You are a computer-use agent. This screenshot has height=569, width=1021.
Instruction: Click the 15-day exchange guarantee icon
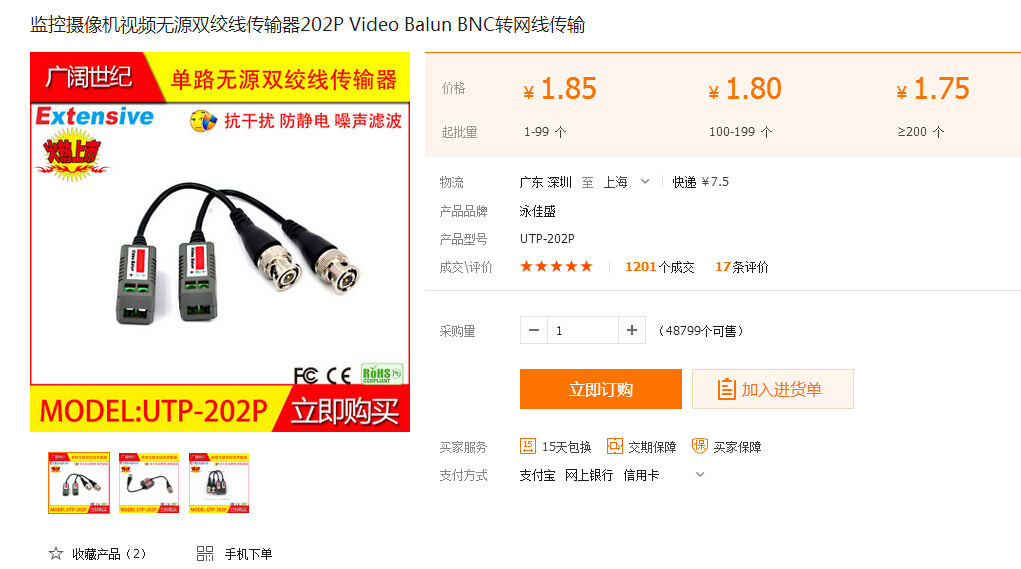(527, 446)
